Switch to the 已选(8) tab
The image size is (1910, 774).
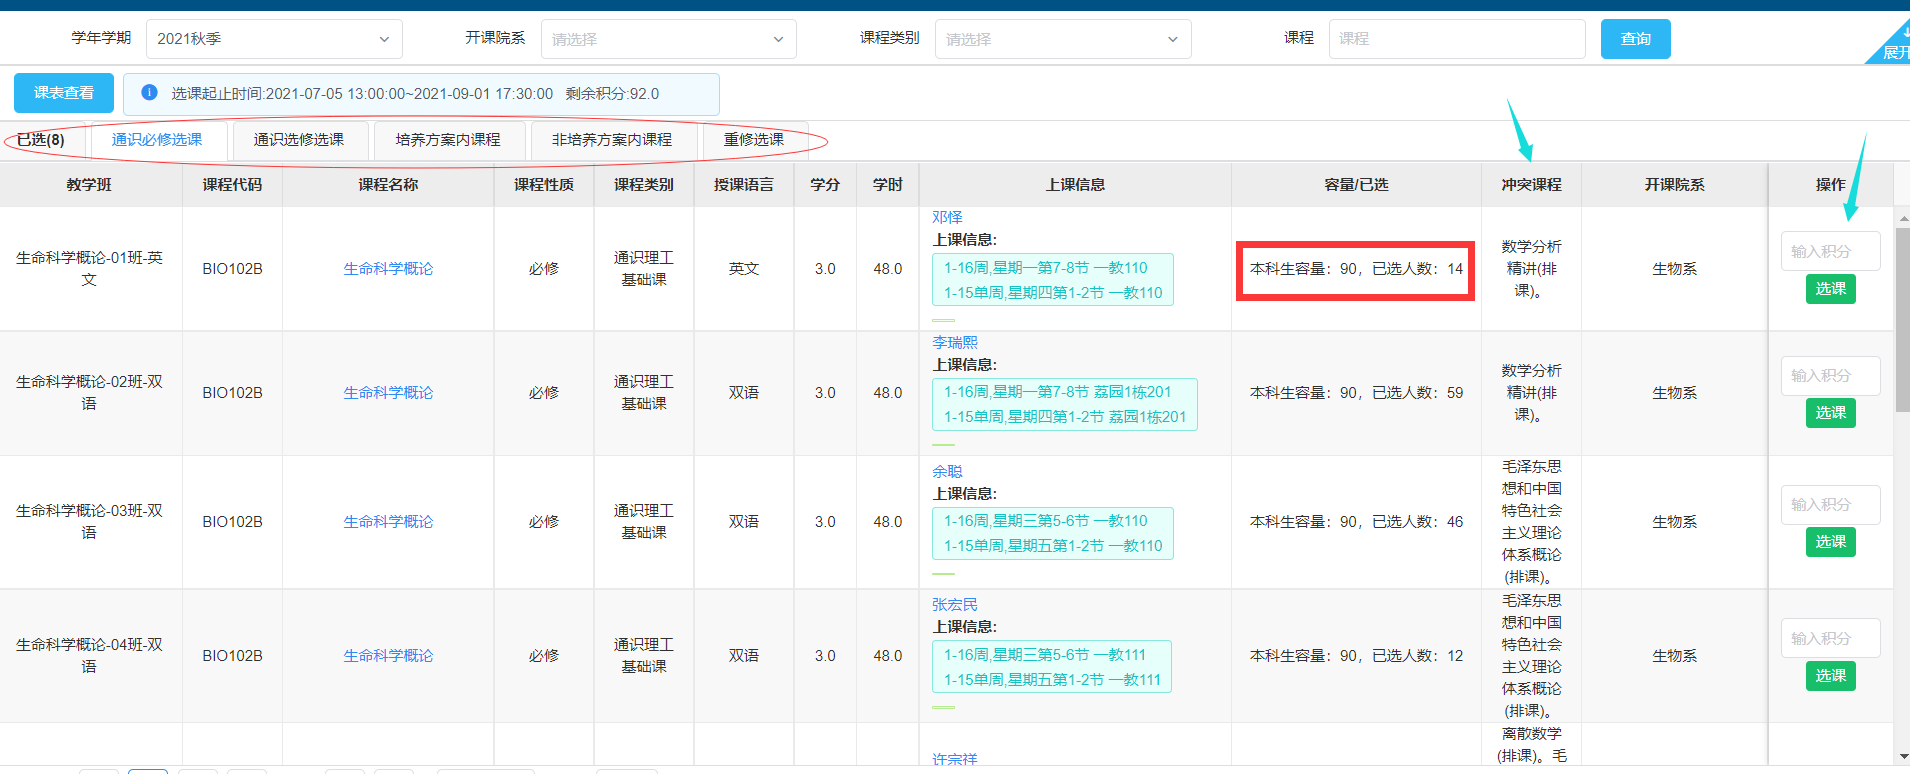[x=41, y=140]
